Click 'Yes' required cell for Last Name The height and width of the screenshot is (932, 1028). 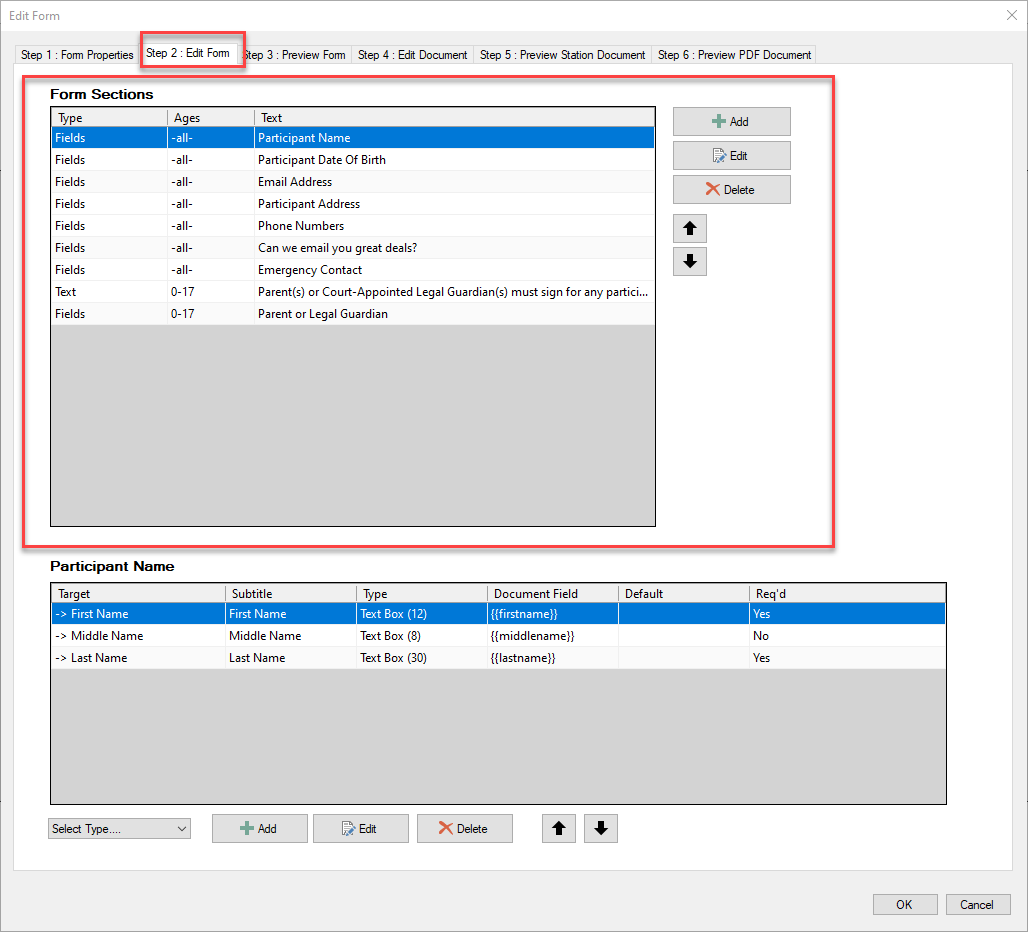[847, 657]
